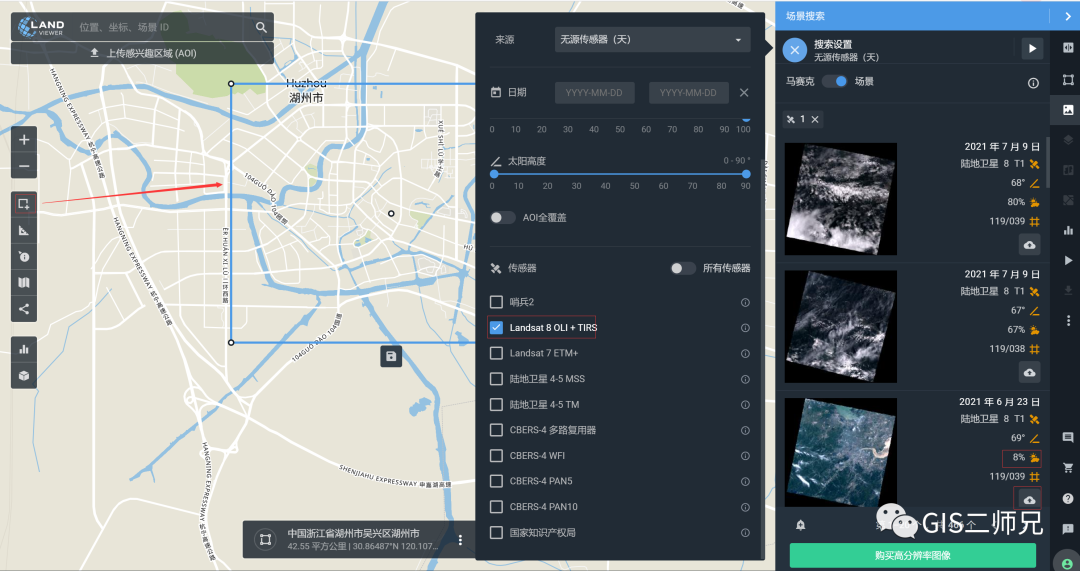Open the basemap layers tool

pyautogui.click(x=24, y=282)
